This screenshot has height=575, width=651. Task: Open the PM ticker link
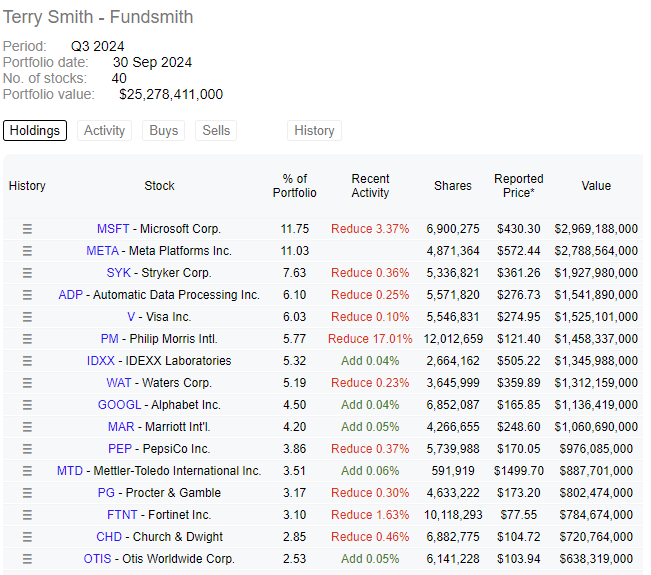[x=110, y=339]
